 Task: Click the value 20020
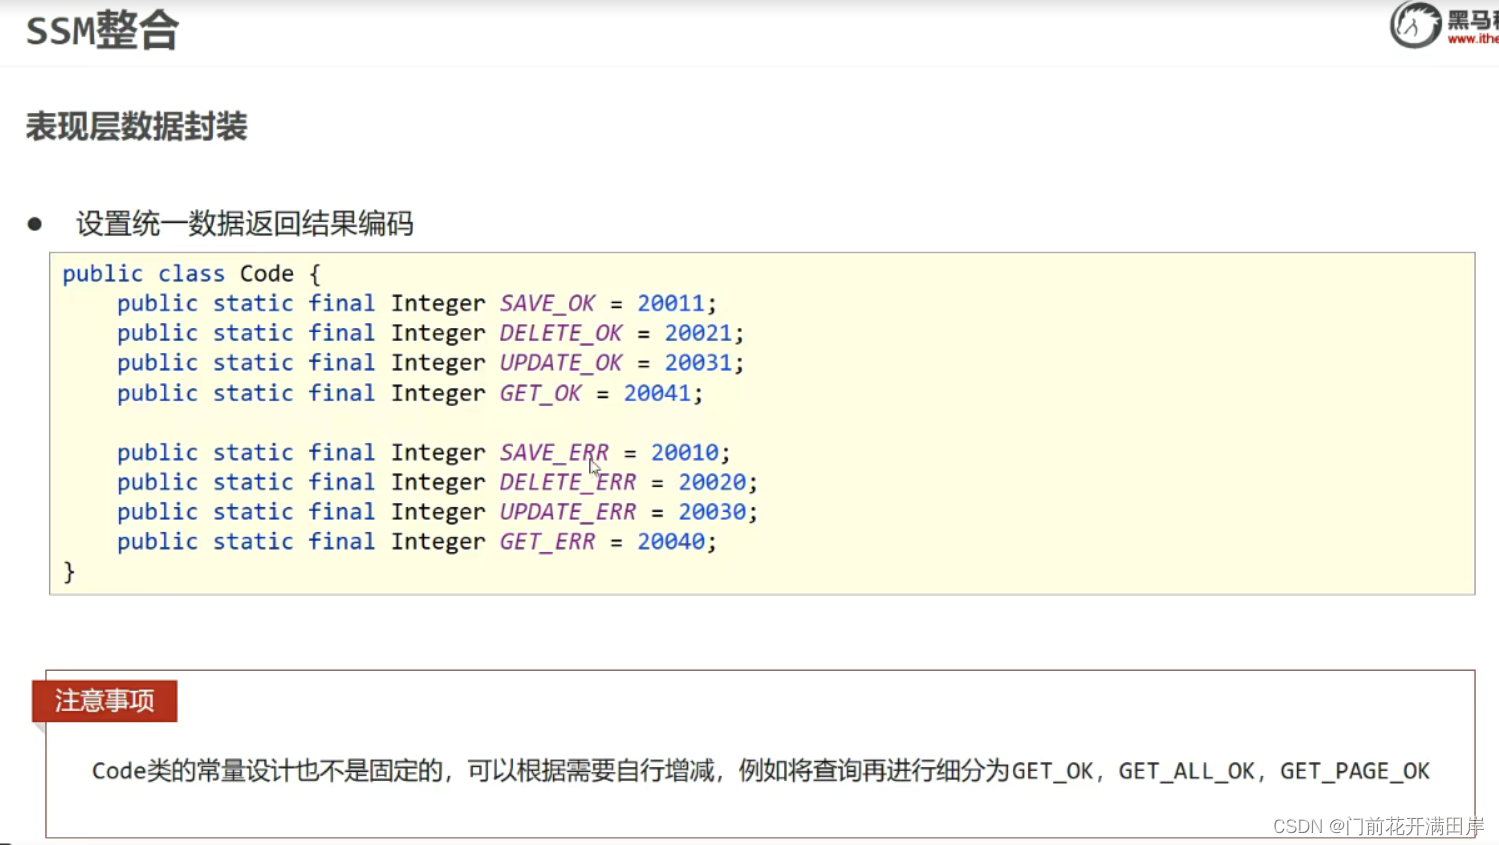pyautogui.click(x=712, y=482)
